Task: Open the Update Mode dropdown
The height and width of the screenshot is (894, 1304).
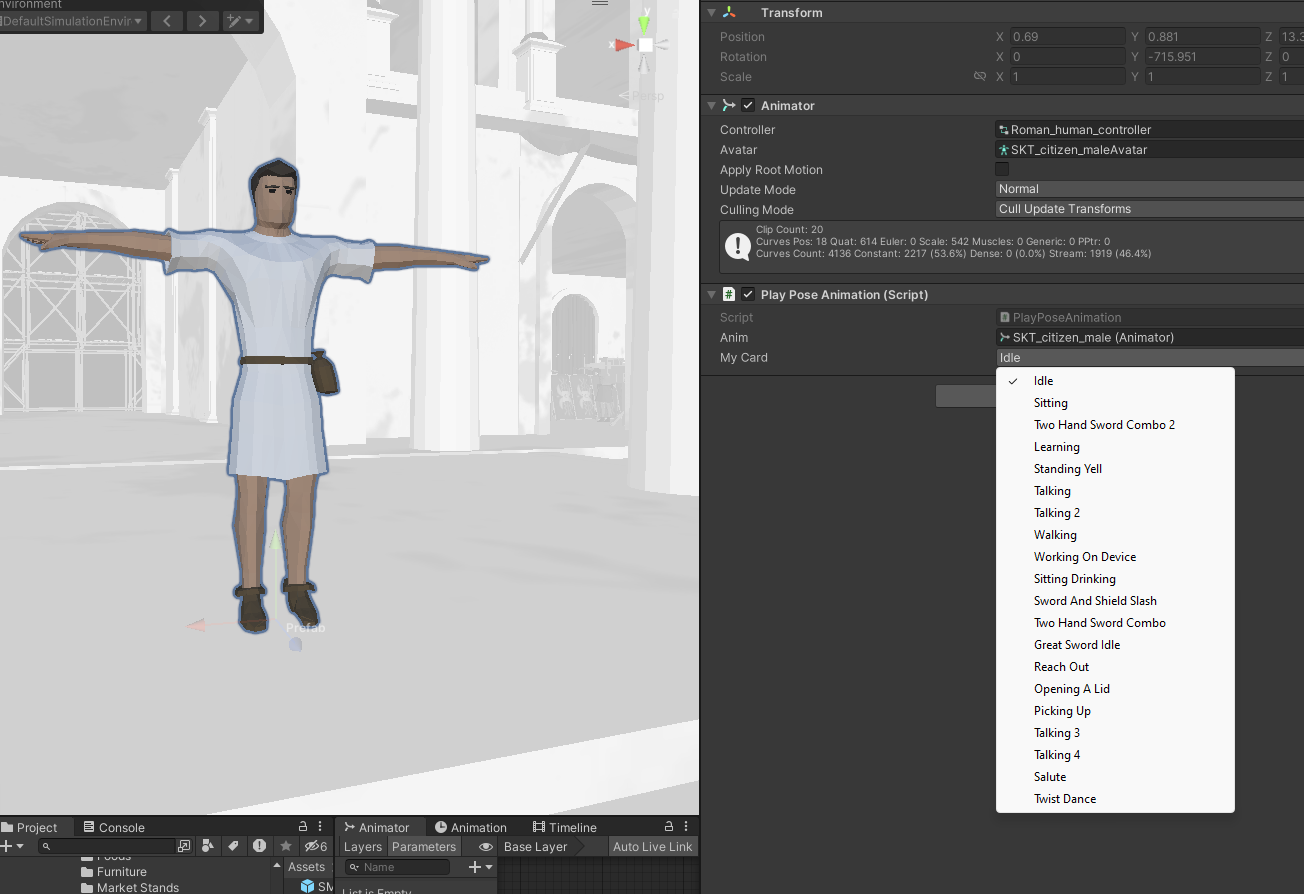Action: point(1150,189)
